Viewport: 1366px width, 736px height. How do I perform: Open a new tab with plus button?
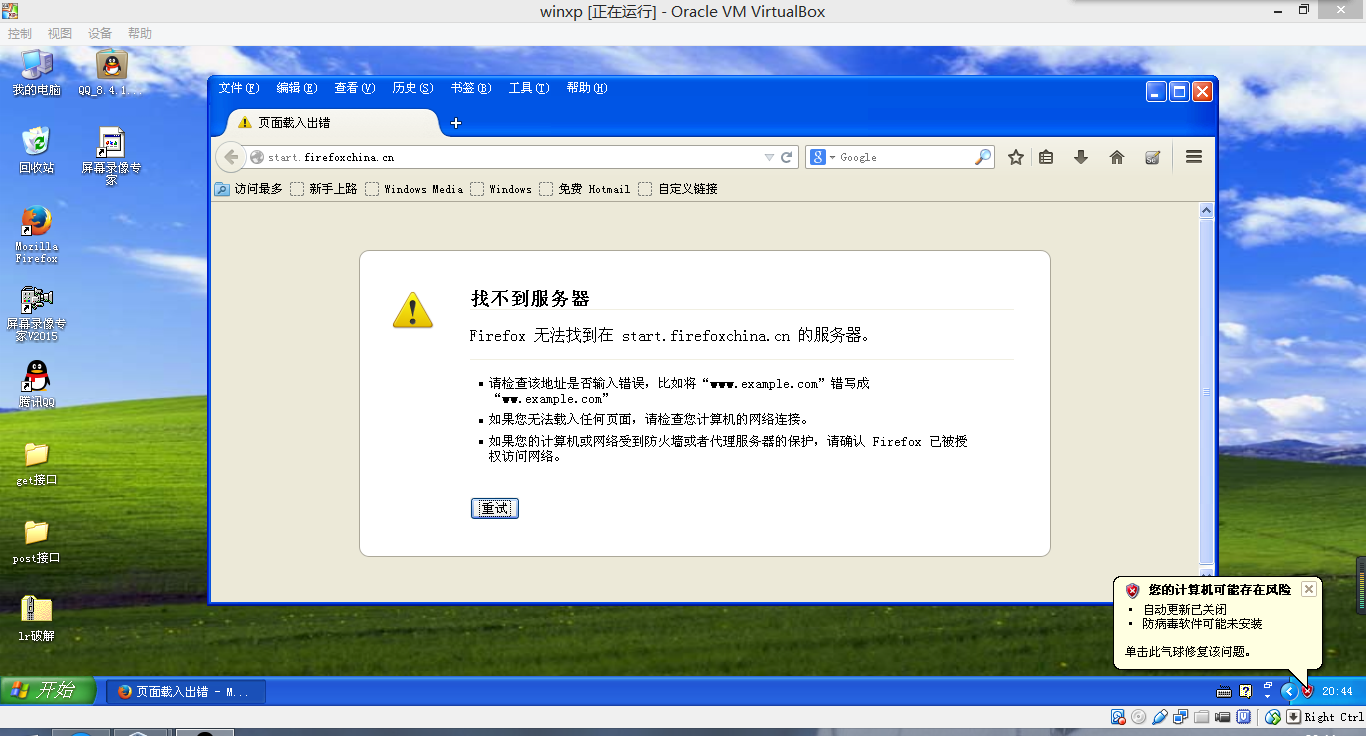[456, 123]
